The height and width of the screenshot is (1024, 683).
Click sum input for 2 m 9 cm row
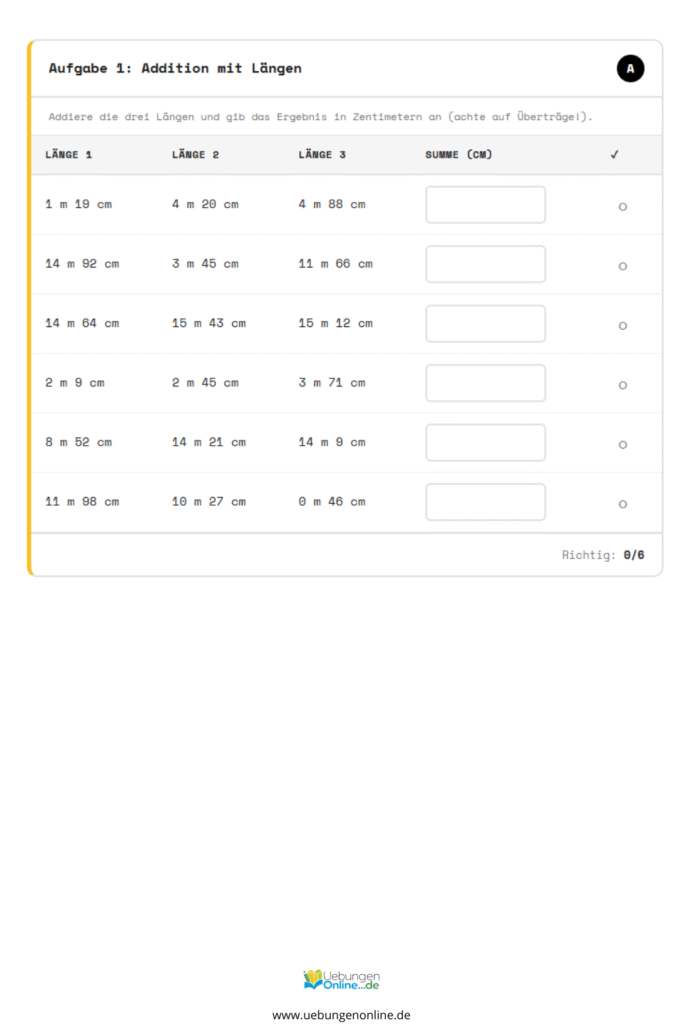485,383
